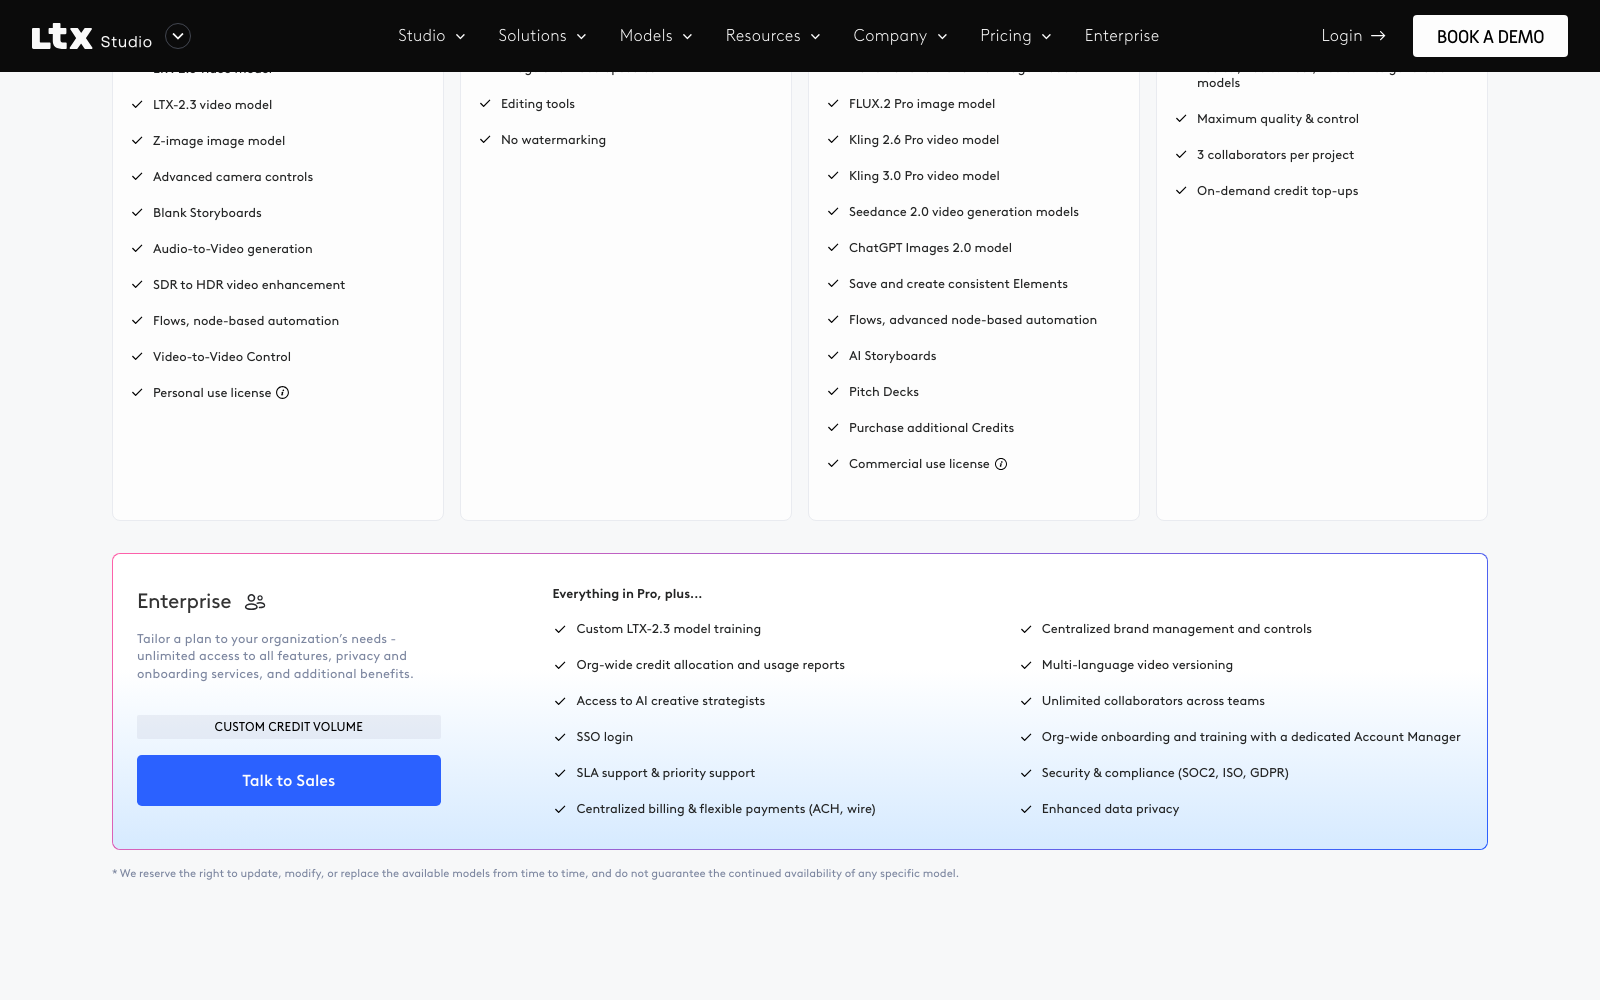
Task: Select 'Centralized billing & flexible payments (ACH, wire)'
Action: (726, 809)
